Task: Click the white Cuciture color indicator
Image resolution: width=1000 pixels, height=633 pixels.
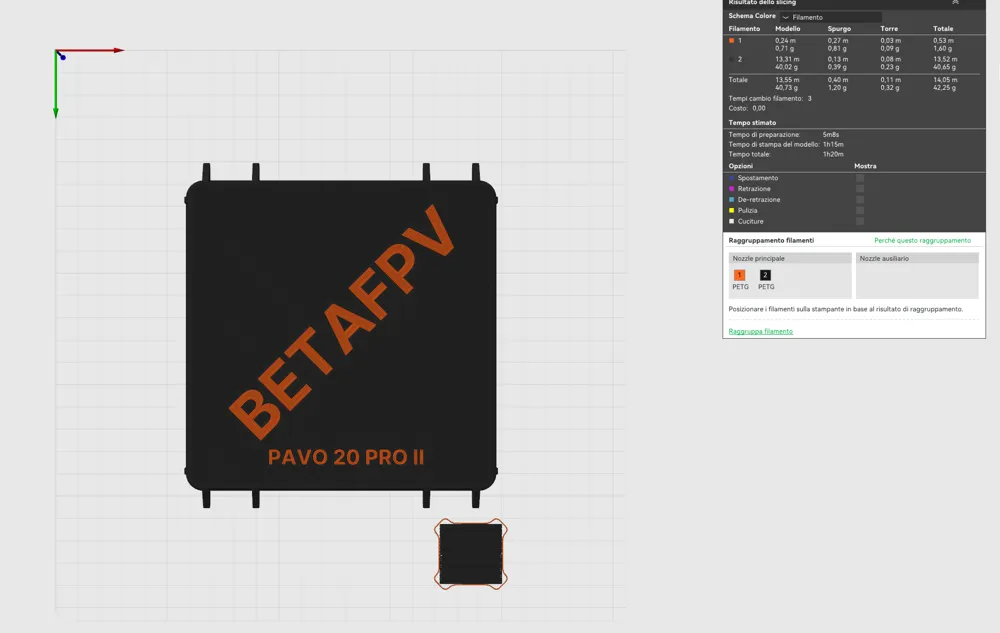Action: (x=732, y=221)
